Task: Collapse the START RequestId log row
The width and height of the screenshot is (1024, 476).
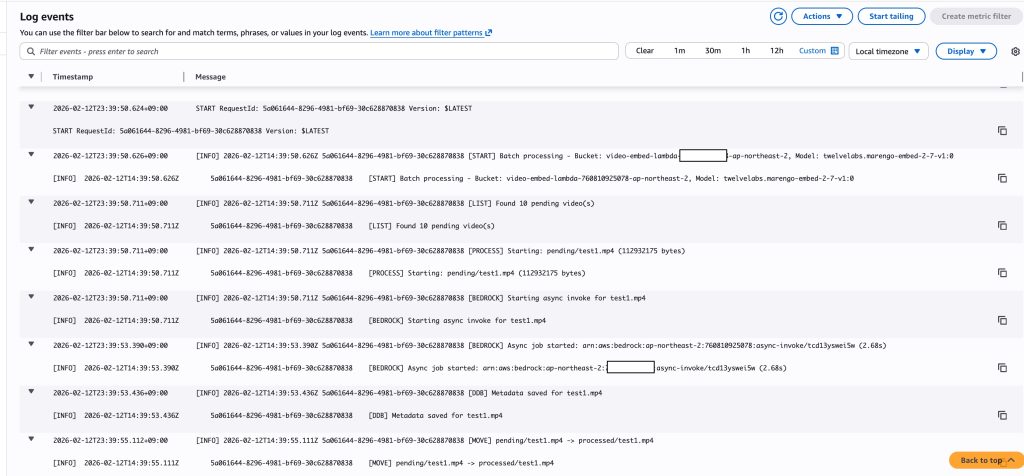Action: point(31,107)
